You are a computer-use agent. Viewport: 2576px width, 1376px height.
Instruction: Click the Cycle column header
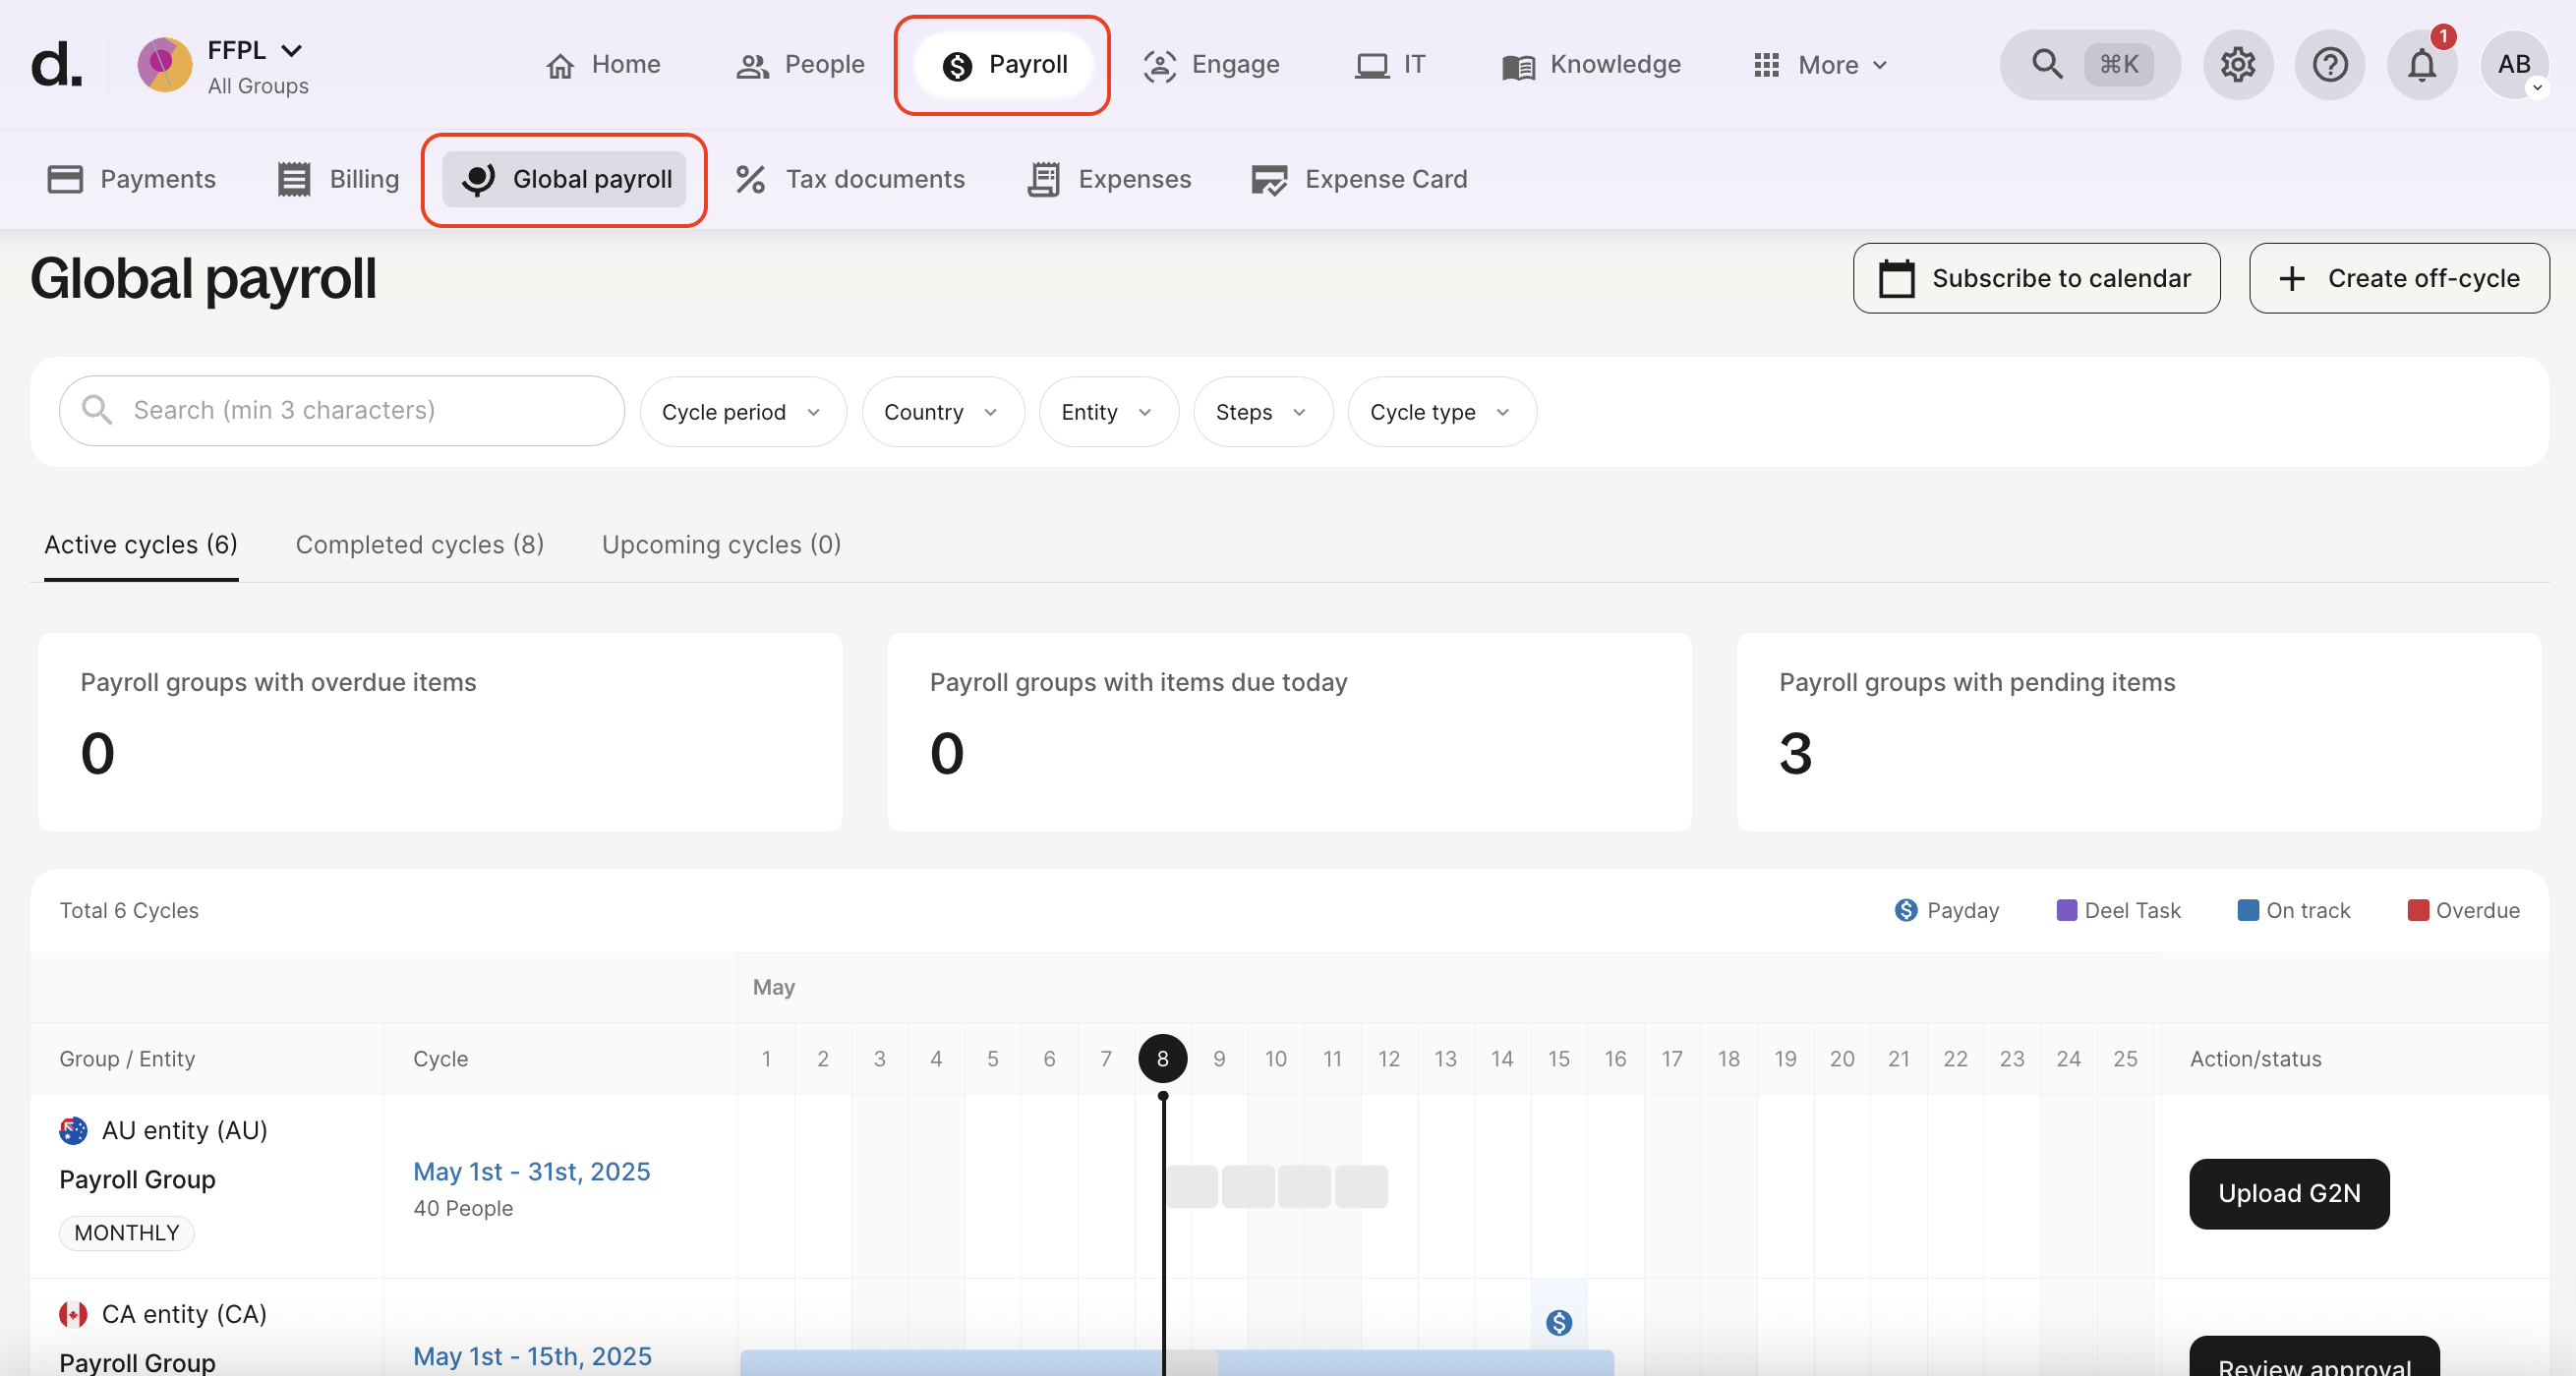(x=440, y=1059)
